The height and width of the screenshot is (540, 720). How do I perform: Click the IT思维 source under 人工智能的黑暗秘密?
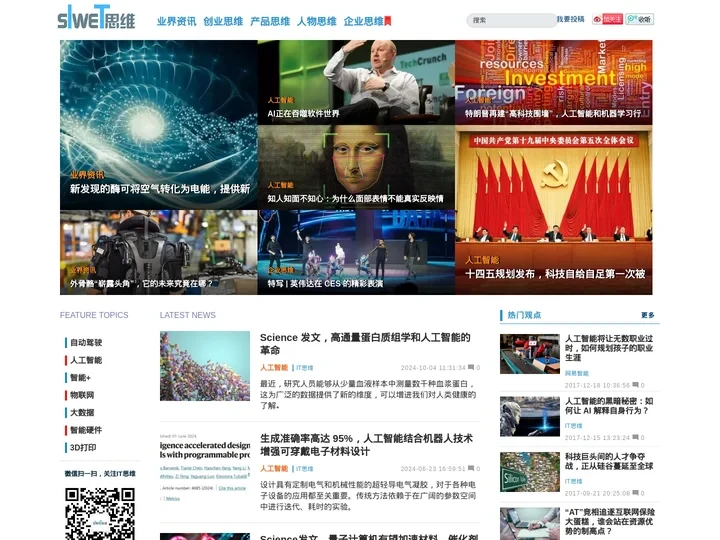point(574,426)
